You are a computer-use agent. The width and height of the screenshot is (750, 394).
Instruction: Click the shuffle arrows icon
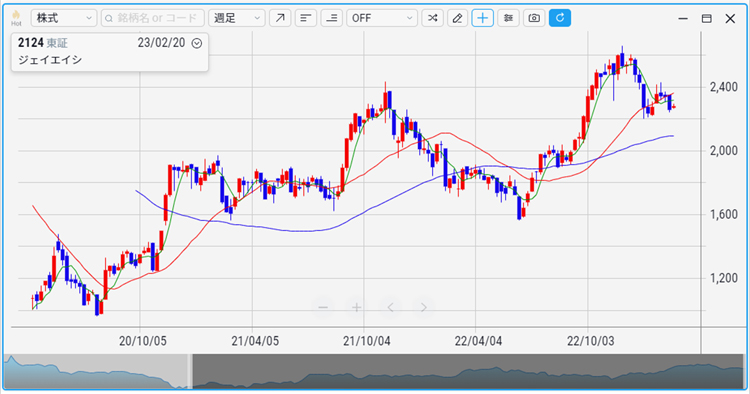(432, 18)
